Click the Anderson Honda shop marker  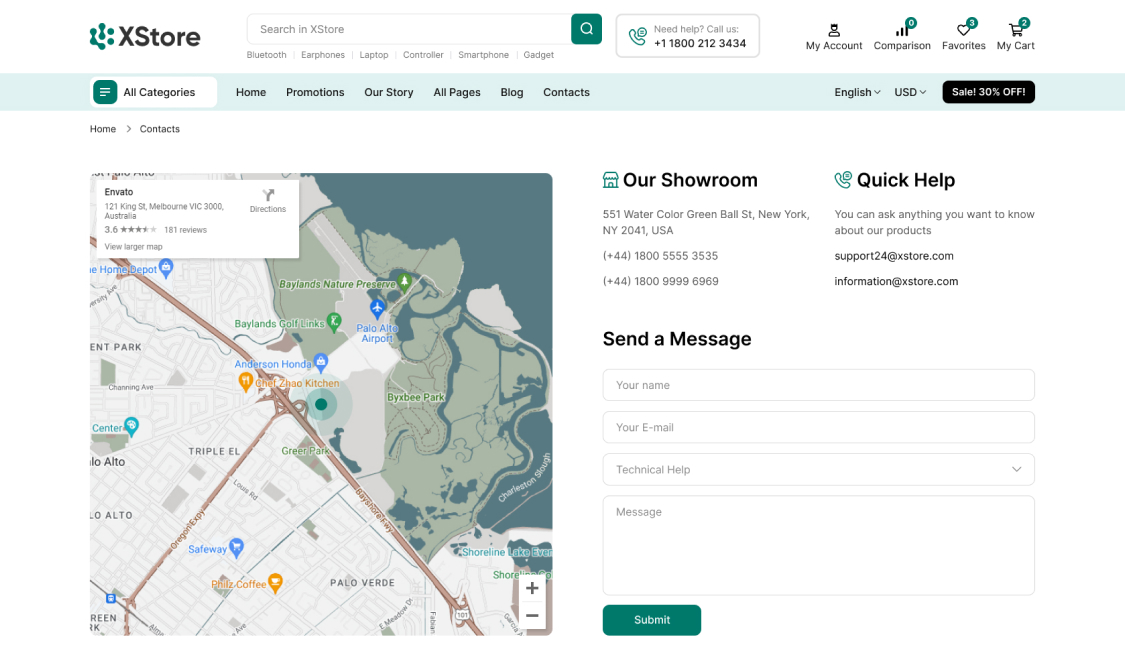click(321, 362)
